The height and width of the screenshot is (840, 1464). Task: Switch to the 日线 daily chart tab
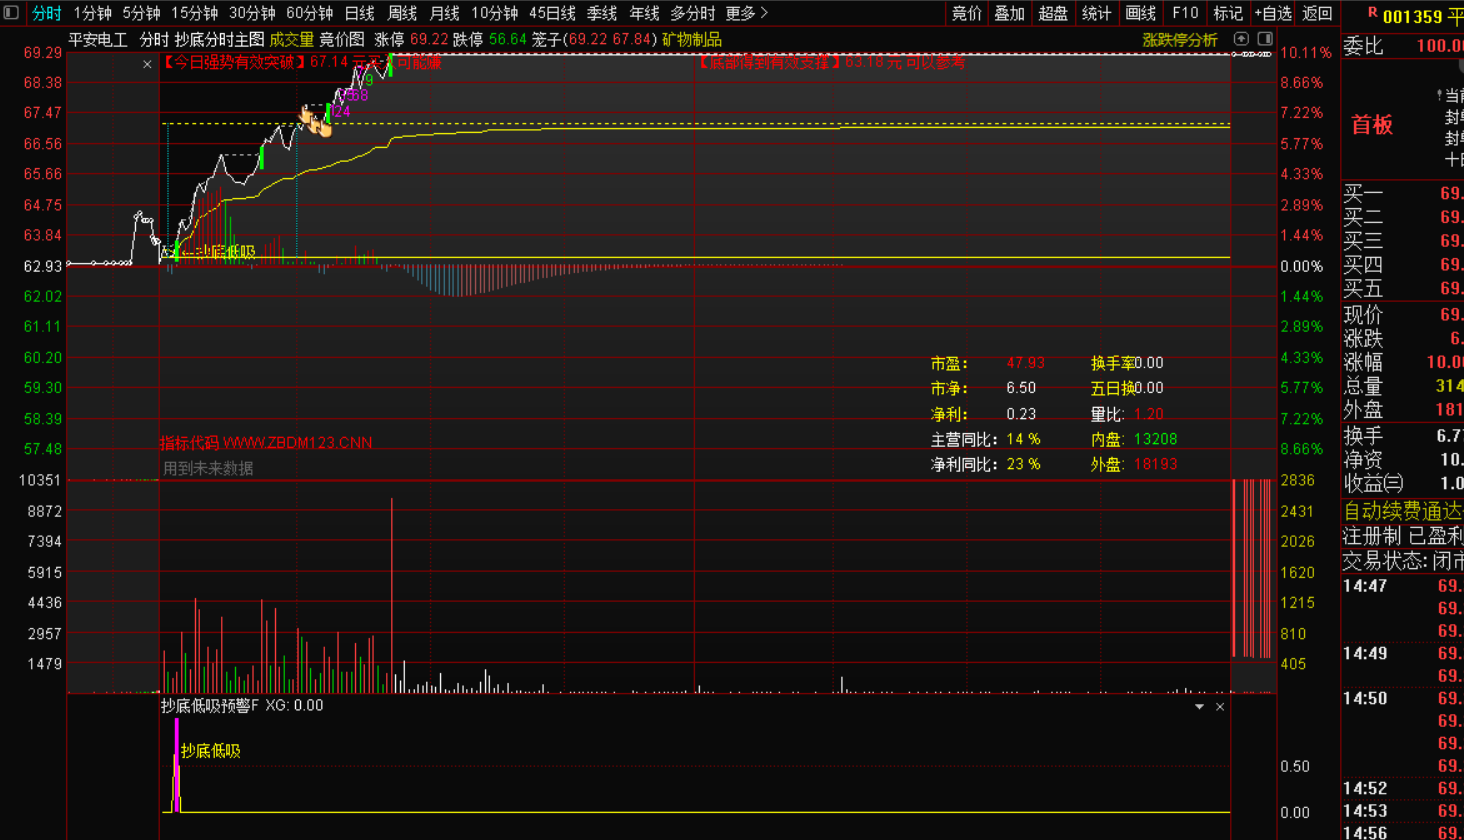pyautogui.click(x=359, y=13)
